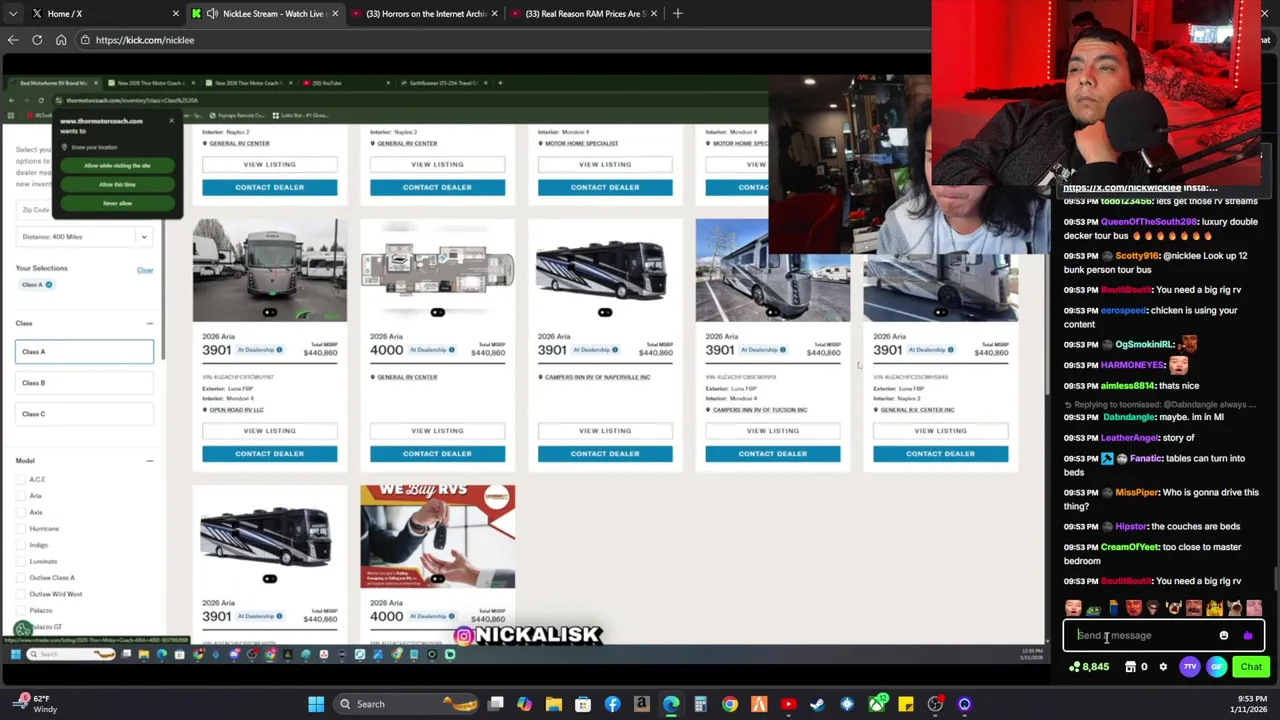1280x720 pixels.
Task: Open the Aria 3901 Open Road RV photo
Action: 269,270
